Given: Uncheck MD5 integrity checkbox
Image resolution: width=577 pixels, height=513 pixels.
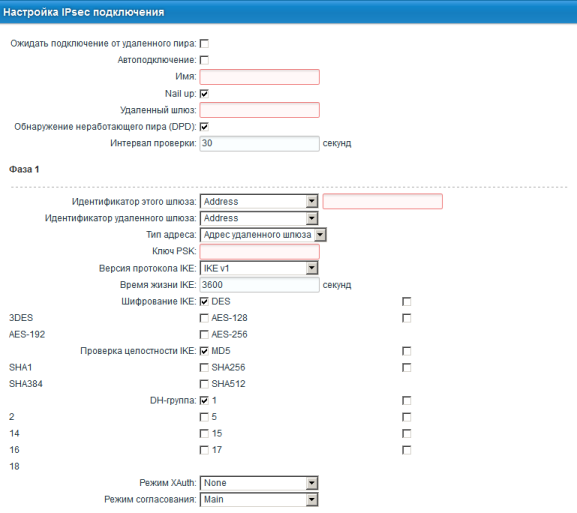Looking at the screenshot, I should point(204,351).
